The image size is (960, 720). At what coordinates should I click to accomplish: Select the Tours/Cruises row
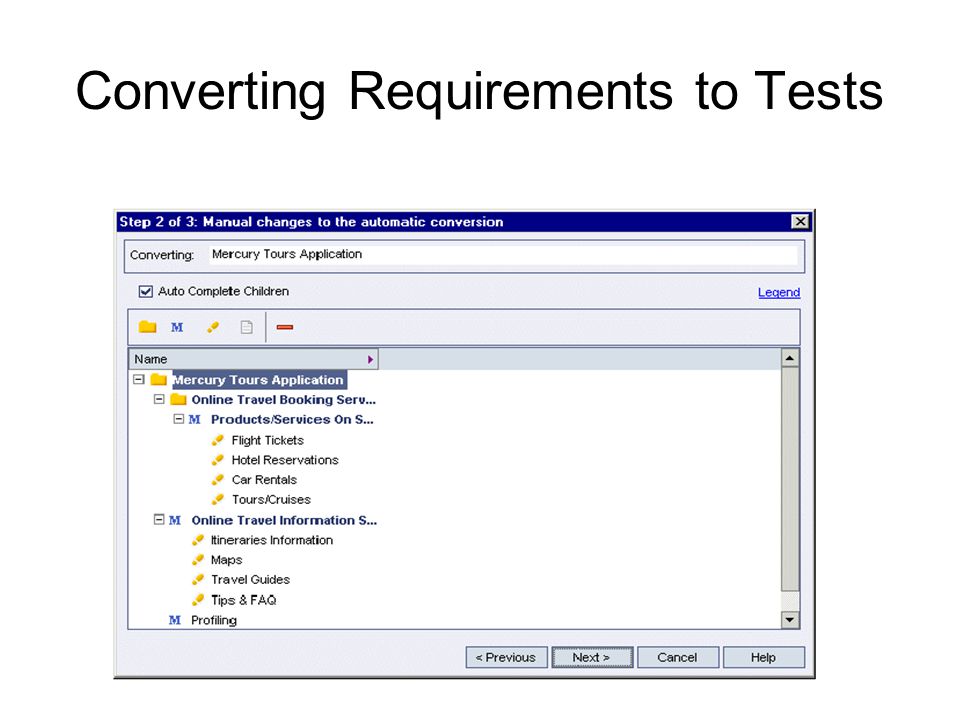click(271, 500)
